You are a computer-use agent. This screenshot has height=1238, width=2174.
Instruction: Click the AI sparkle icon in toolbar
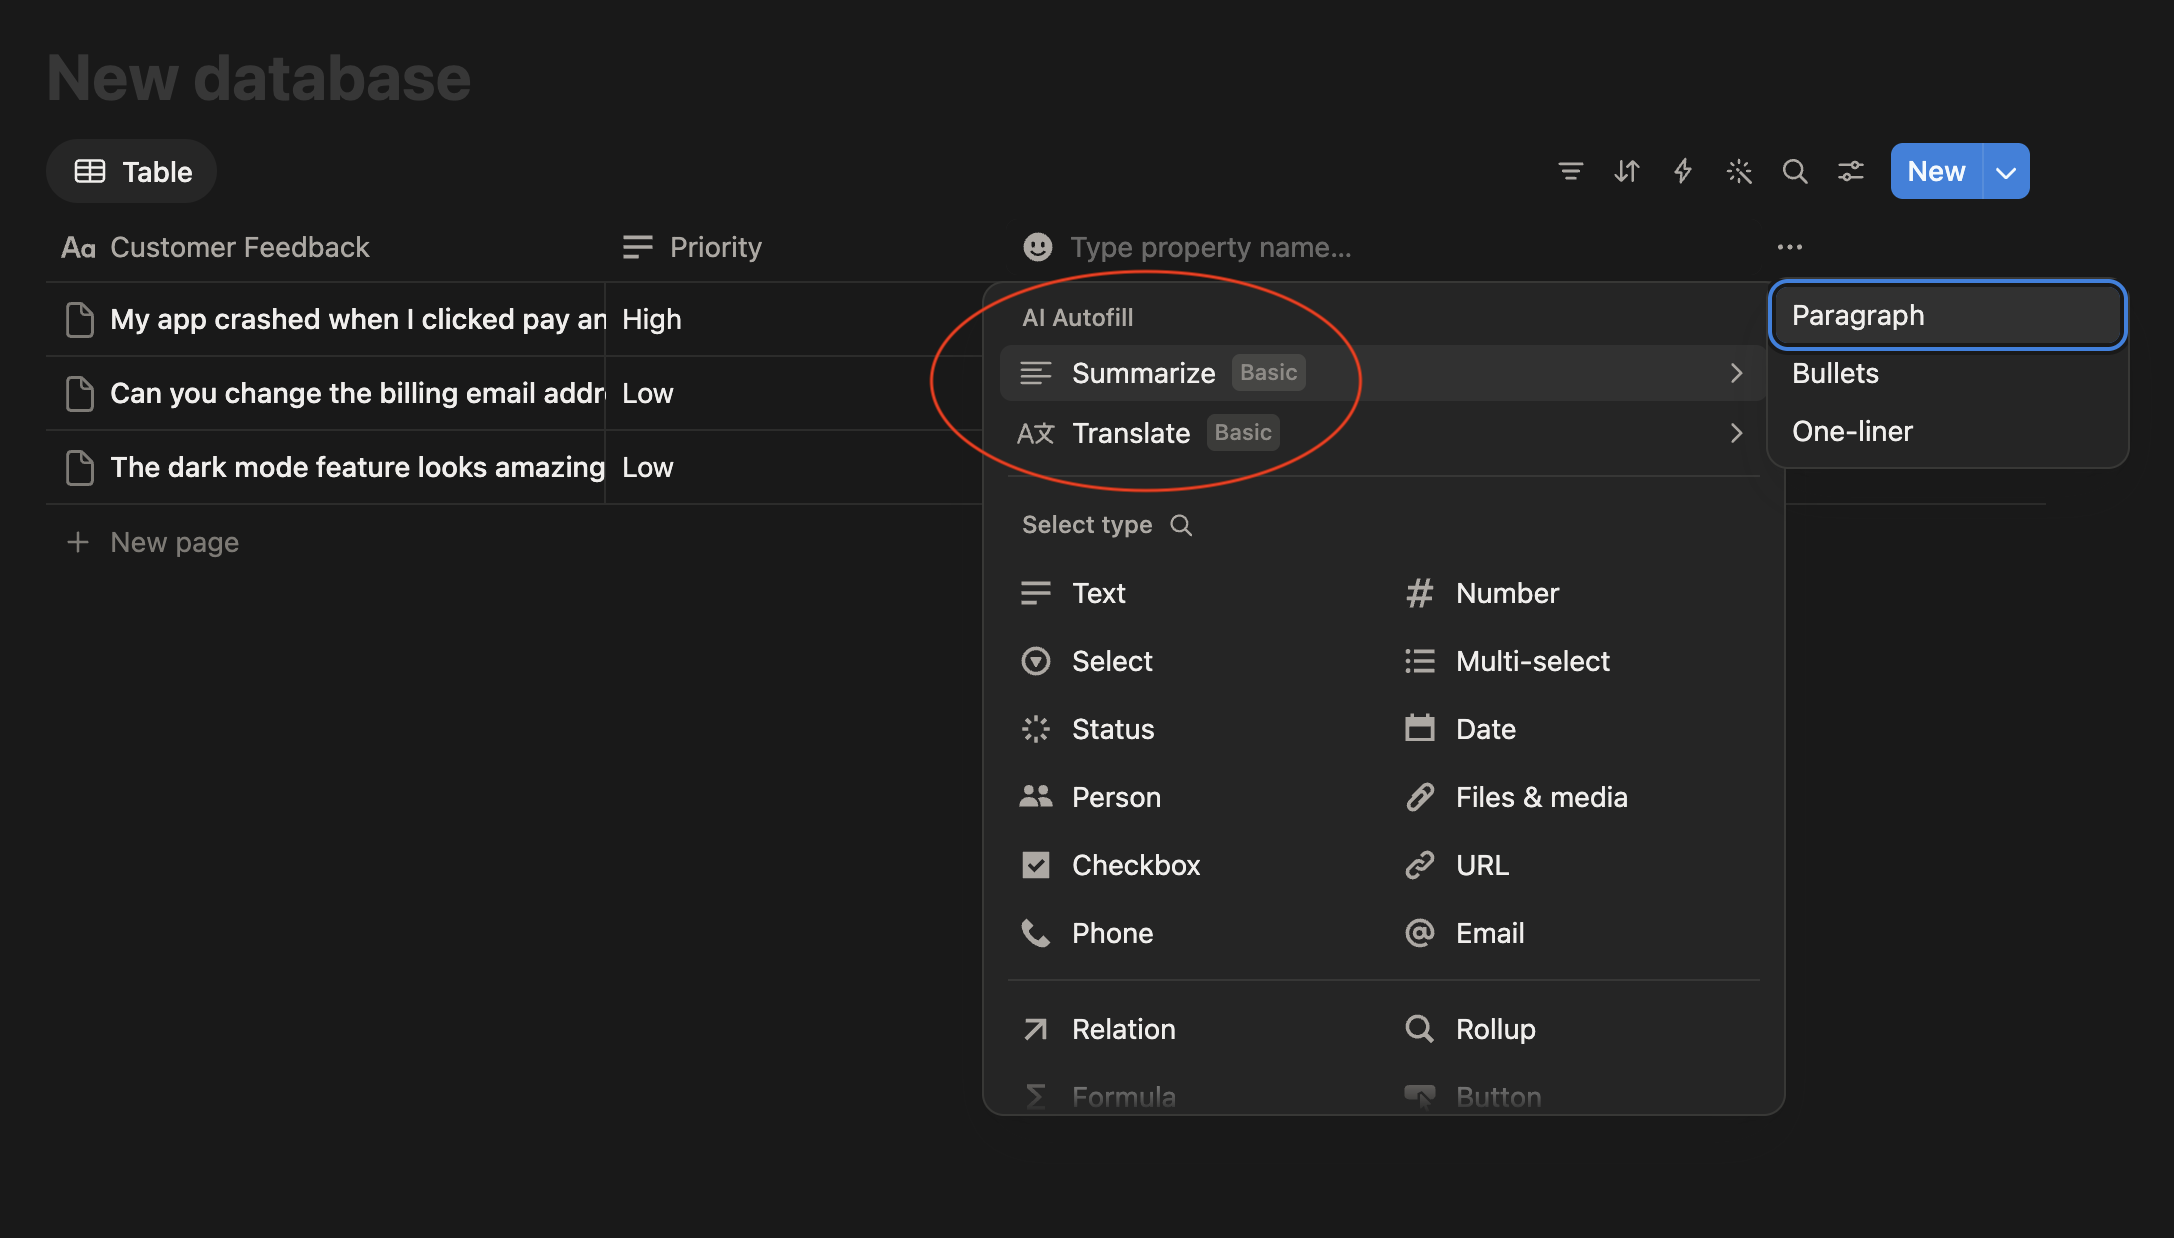point(1739,172)
